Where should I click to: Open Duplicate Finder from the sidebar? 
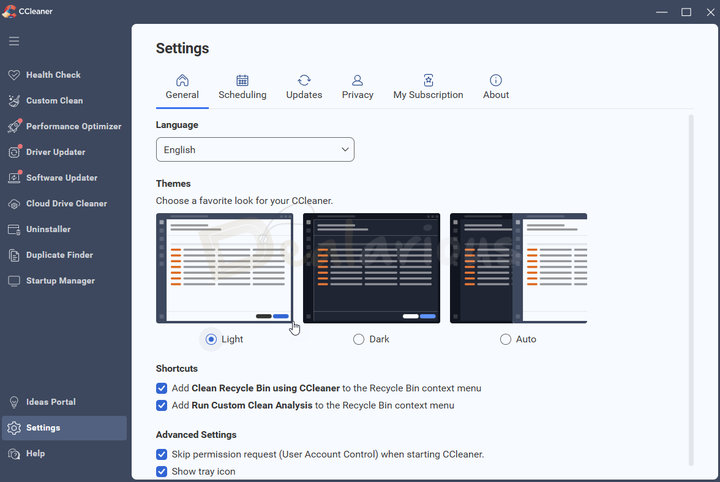tap(64, 255)
